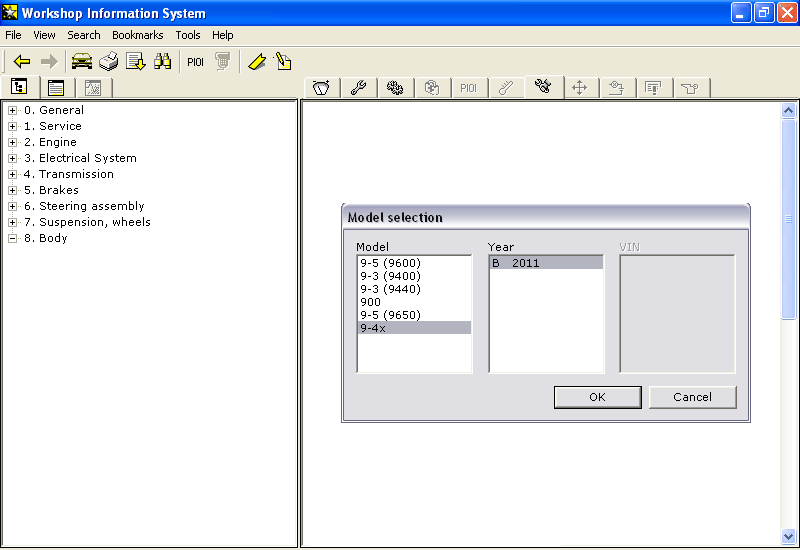Close the Workshop Information System window
Image resolution: width=800 pixels, height=550 pixels.
point(787,13)
